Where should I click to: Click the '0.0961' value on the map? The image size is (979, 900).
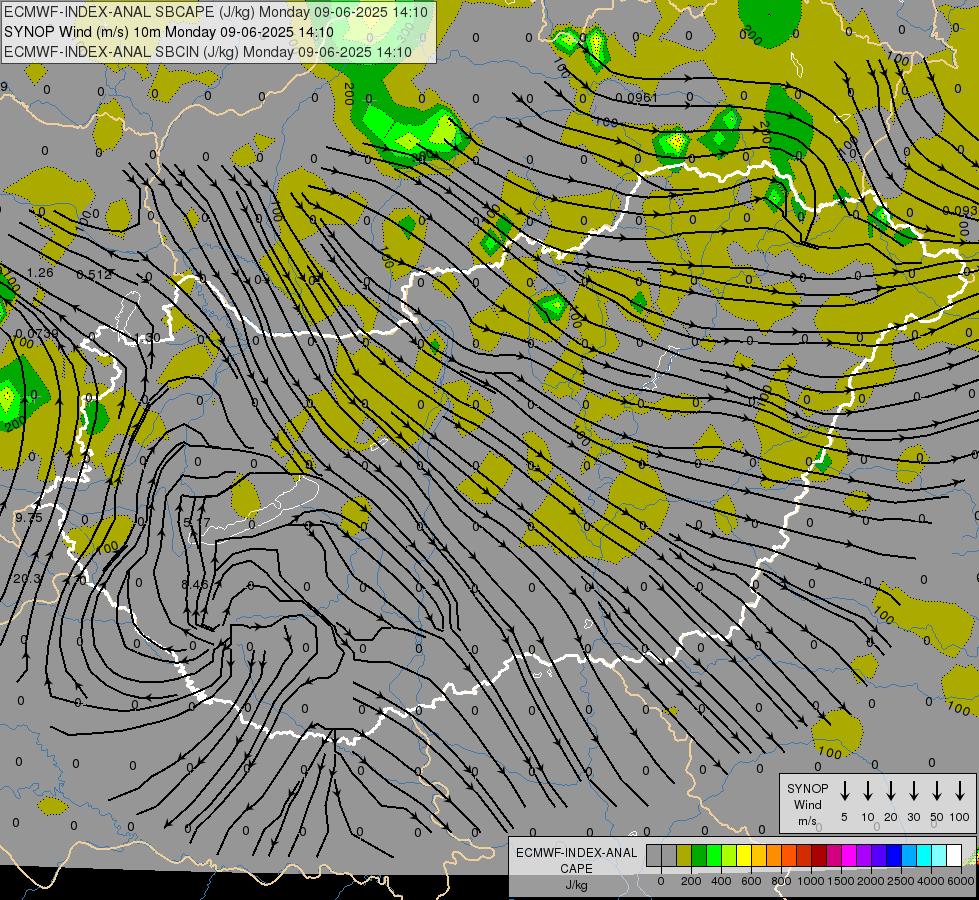636,97
